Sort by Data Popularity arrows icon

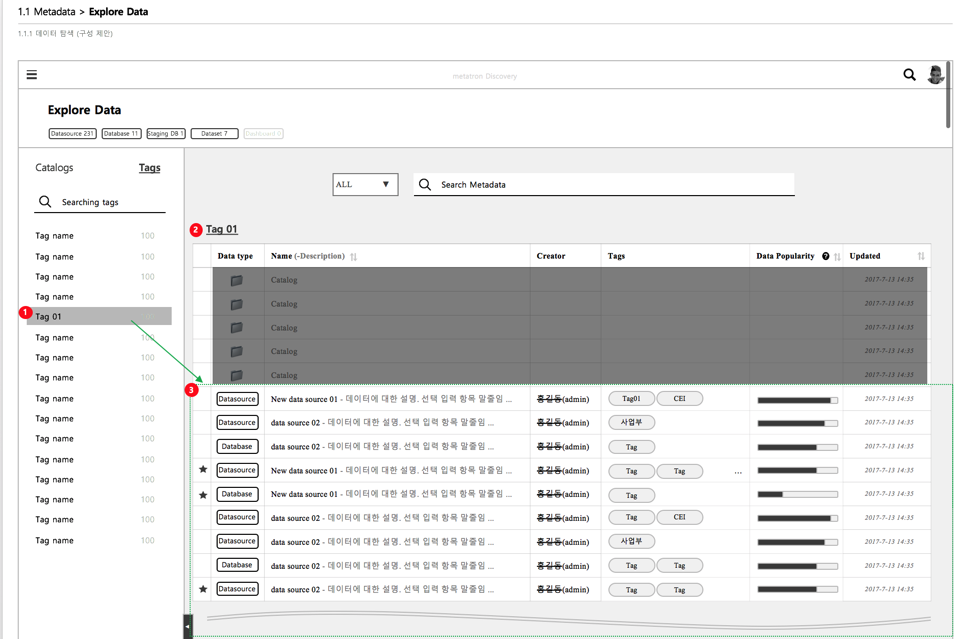coord(837,257)
